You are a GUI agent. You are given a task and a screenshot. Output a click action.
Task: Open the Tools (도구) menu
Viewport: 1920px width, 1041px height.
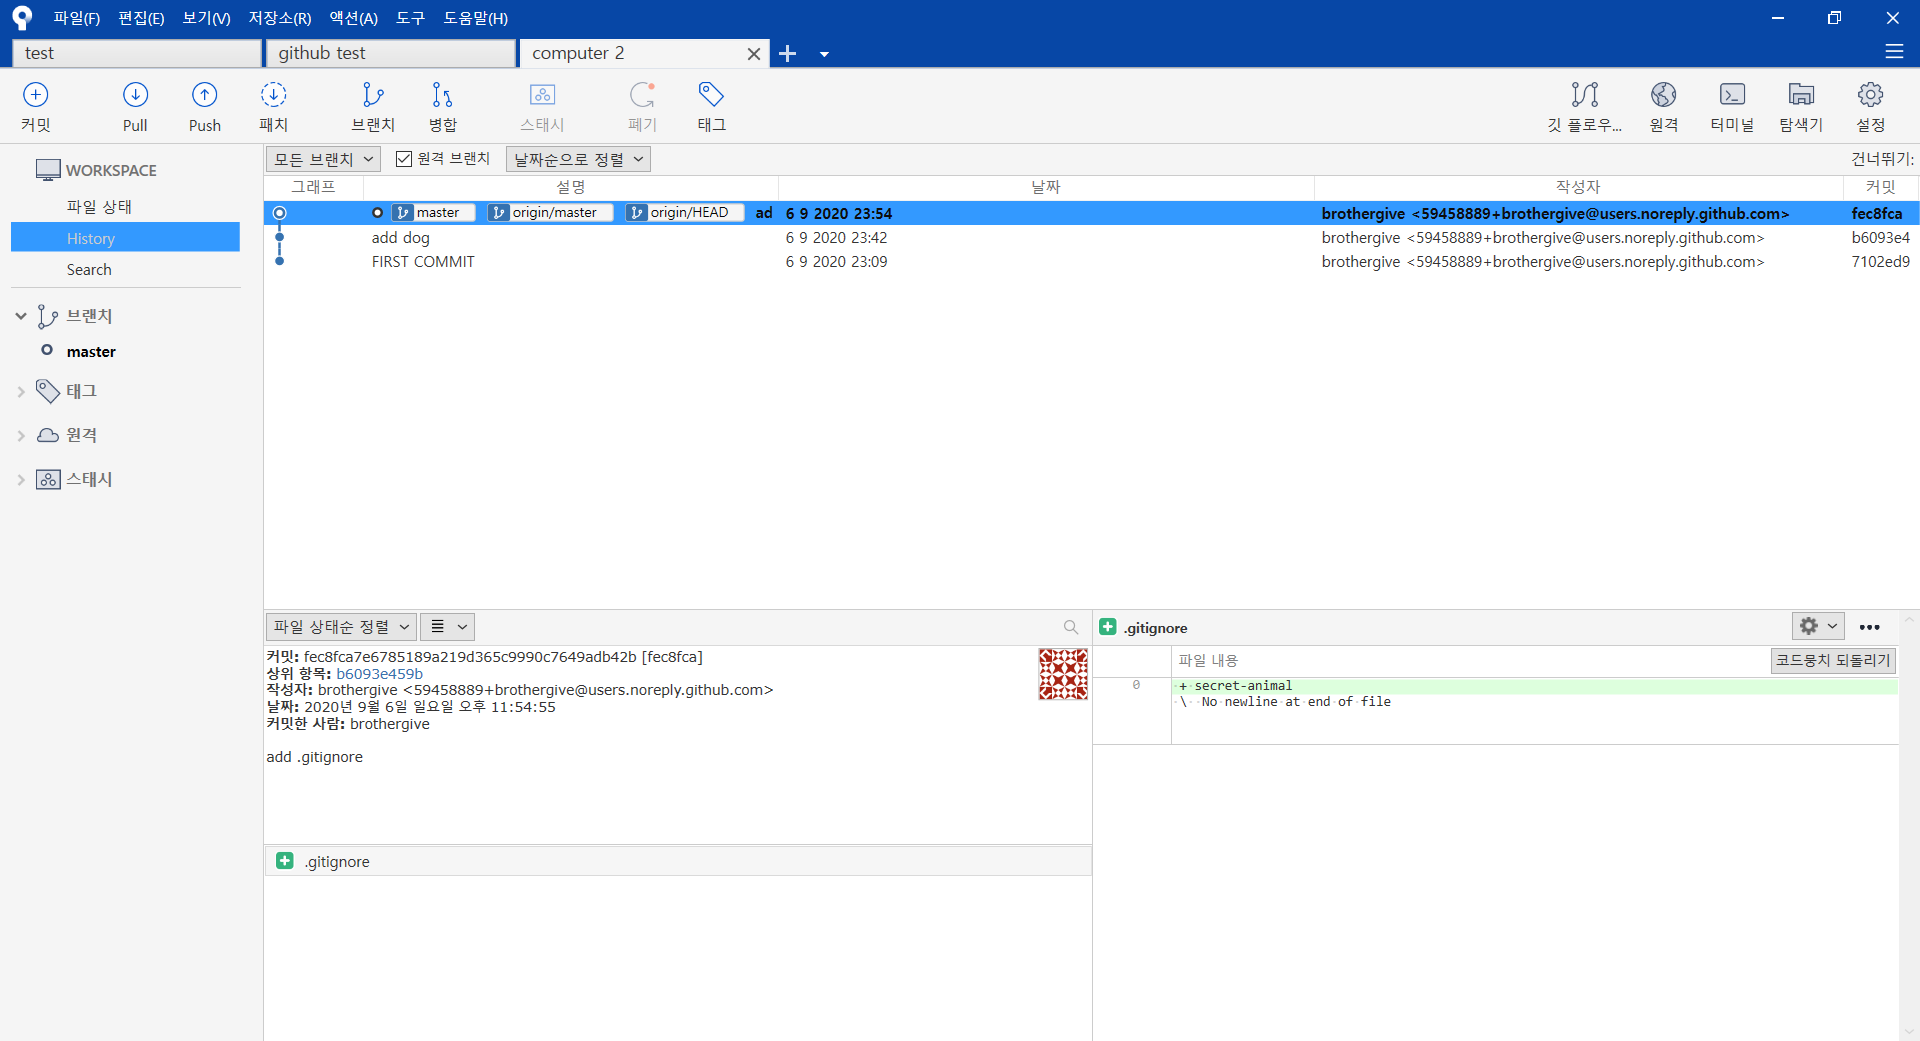click(x=410, y=18)
